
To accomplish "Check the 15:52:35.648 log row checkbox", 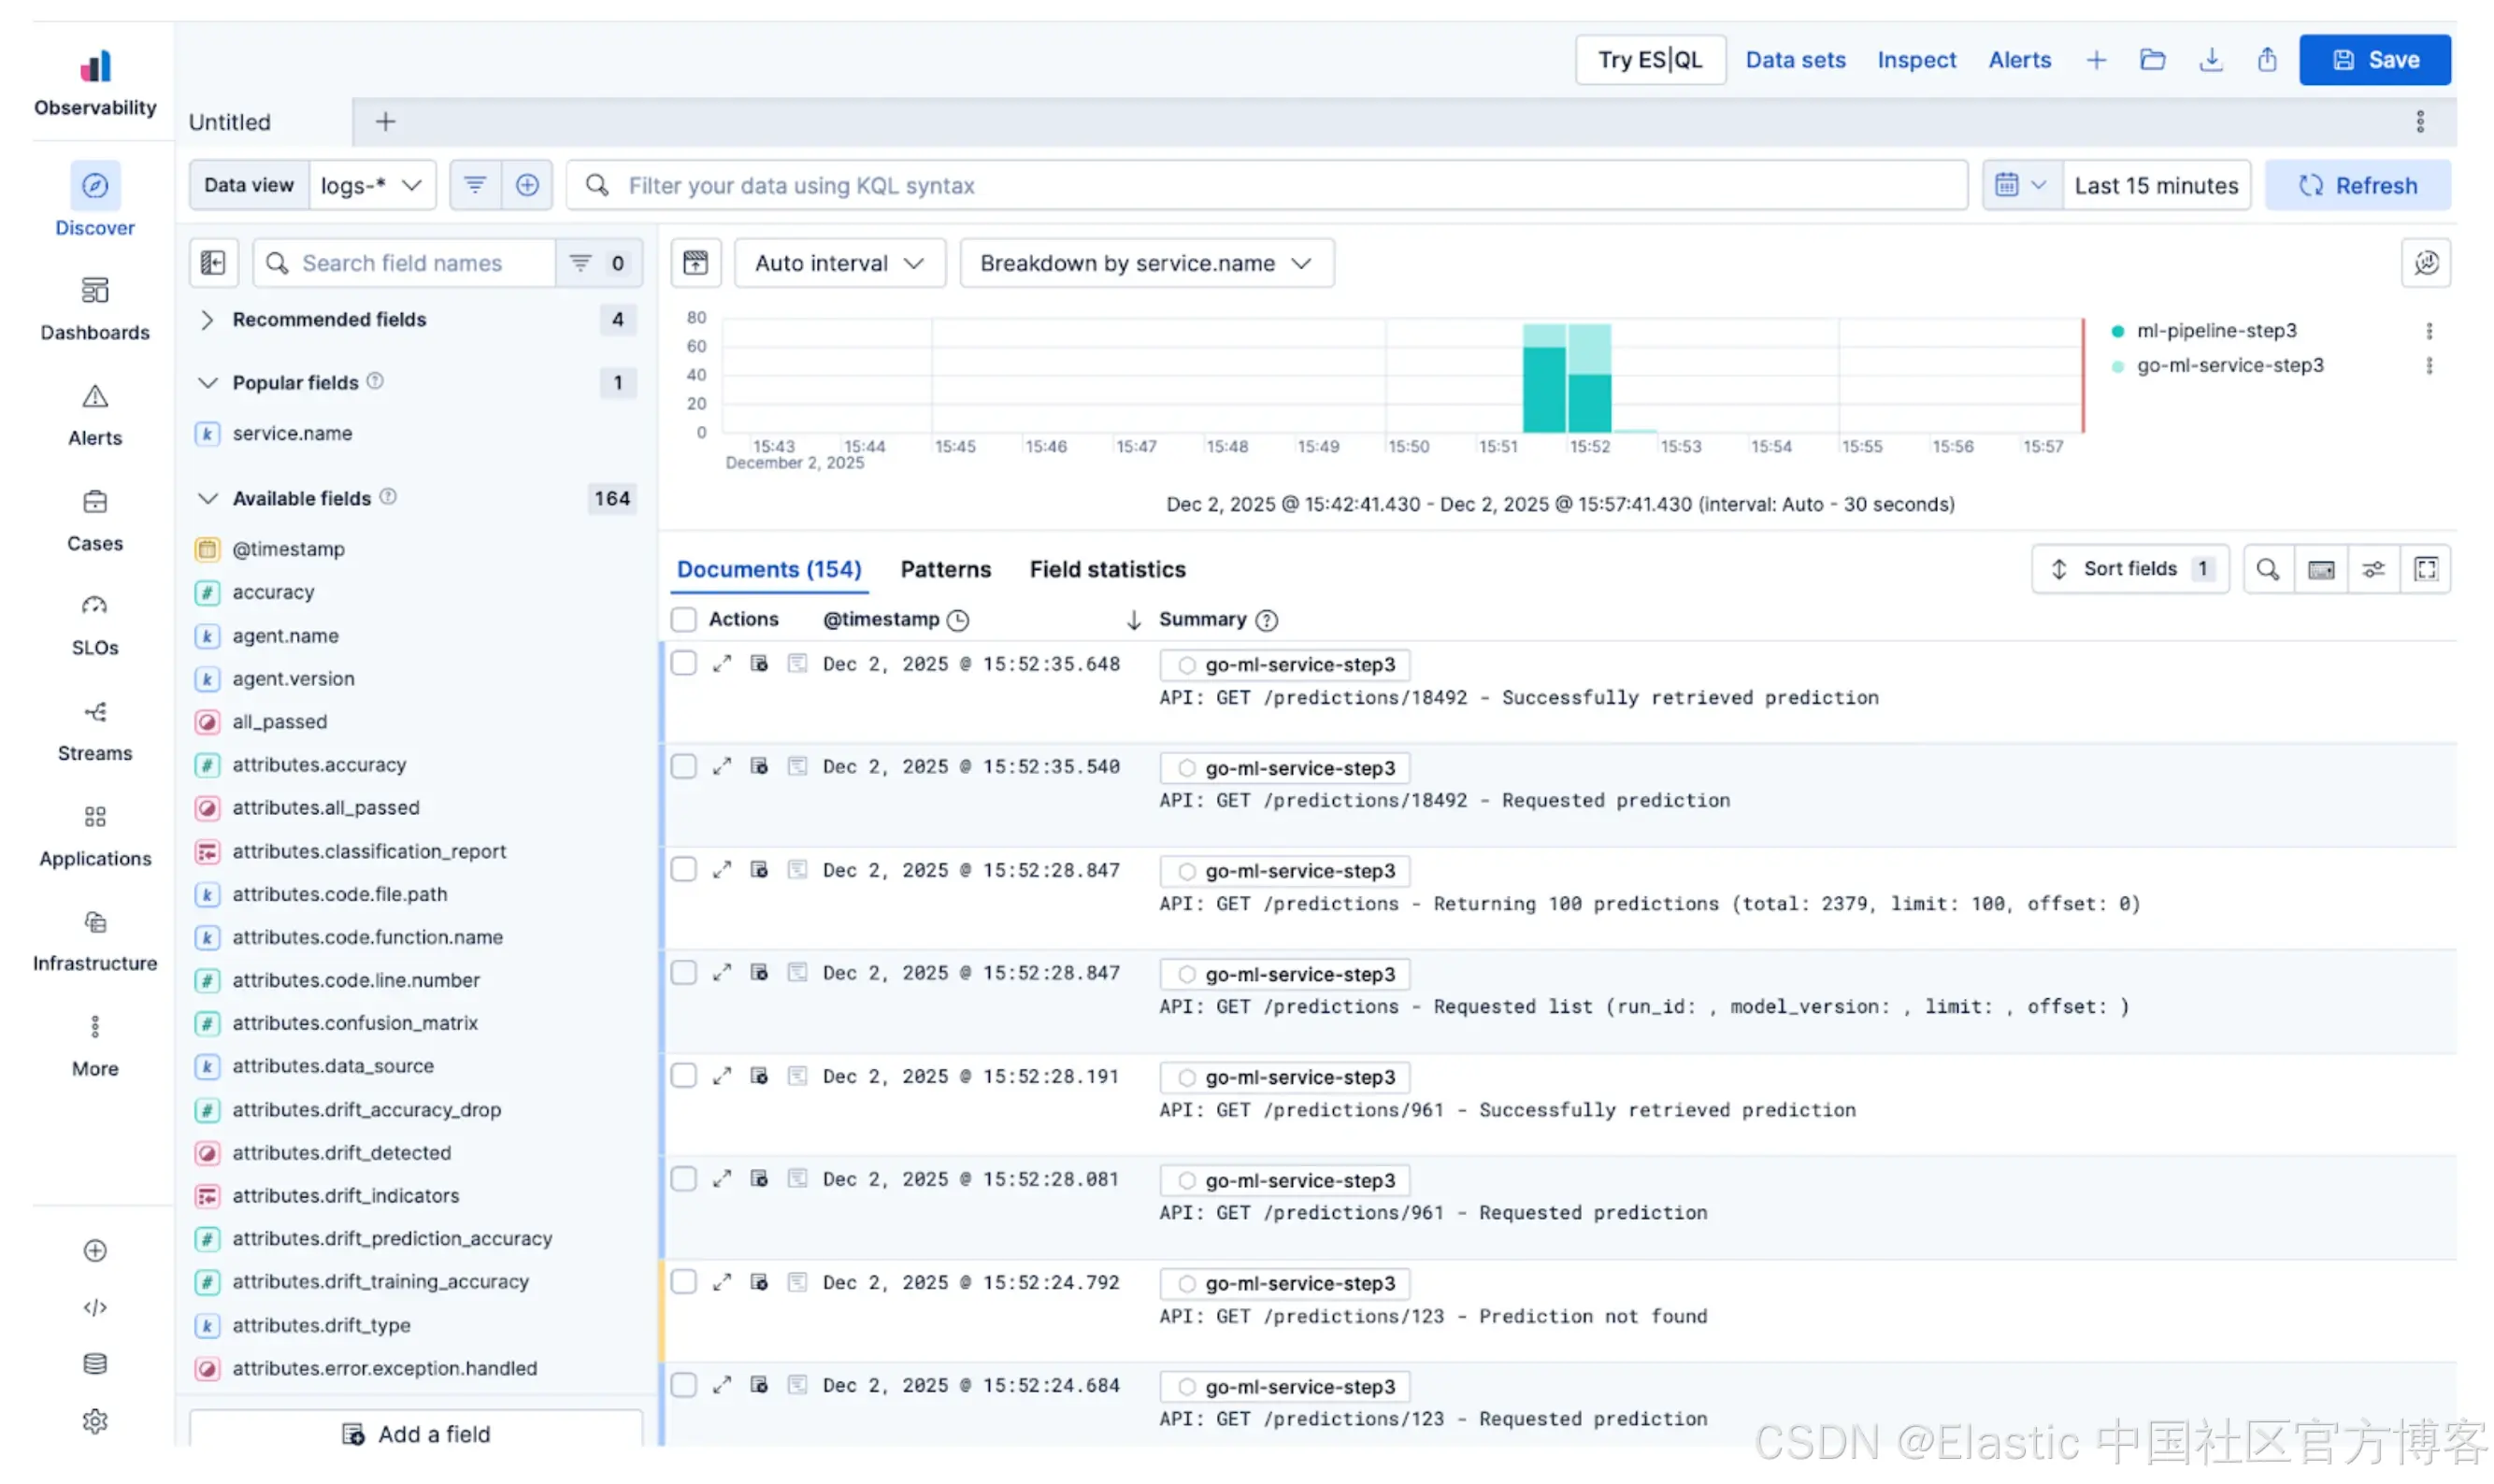I will (684, 664).
